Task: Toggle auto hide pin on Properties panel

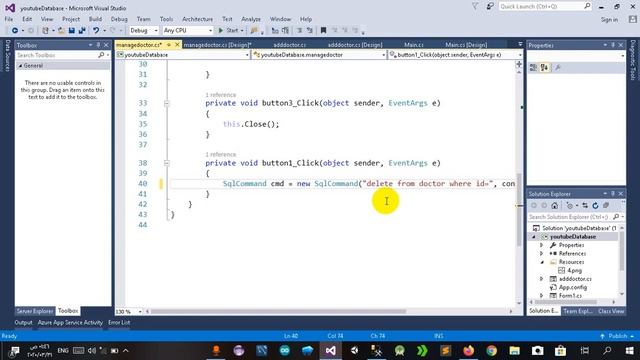Action: (x=613, y=45)
